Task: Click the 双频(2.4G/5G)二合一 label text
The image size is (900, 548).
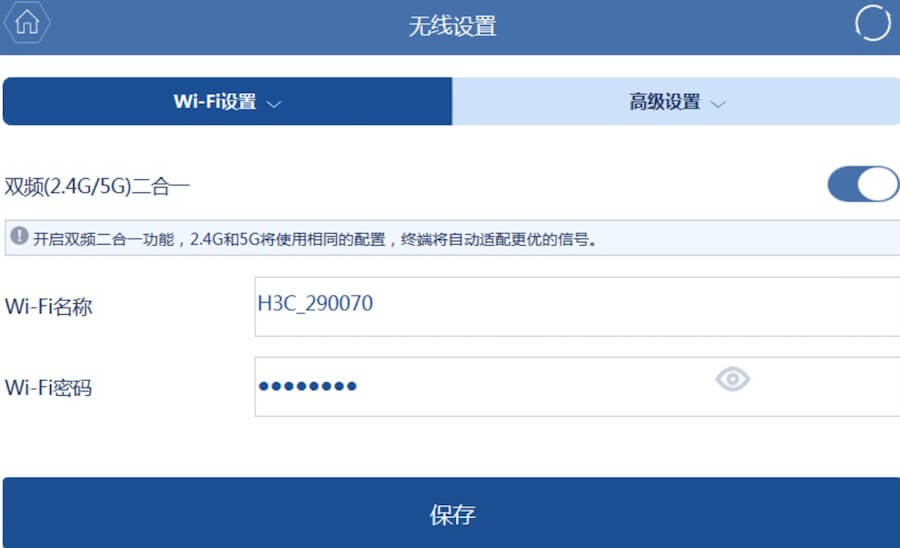Action: tap(97, 186)
